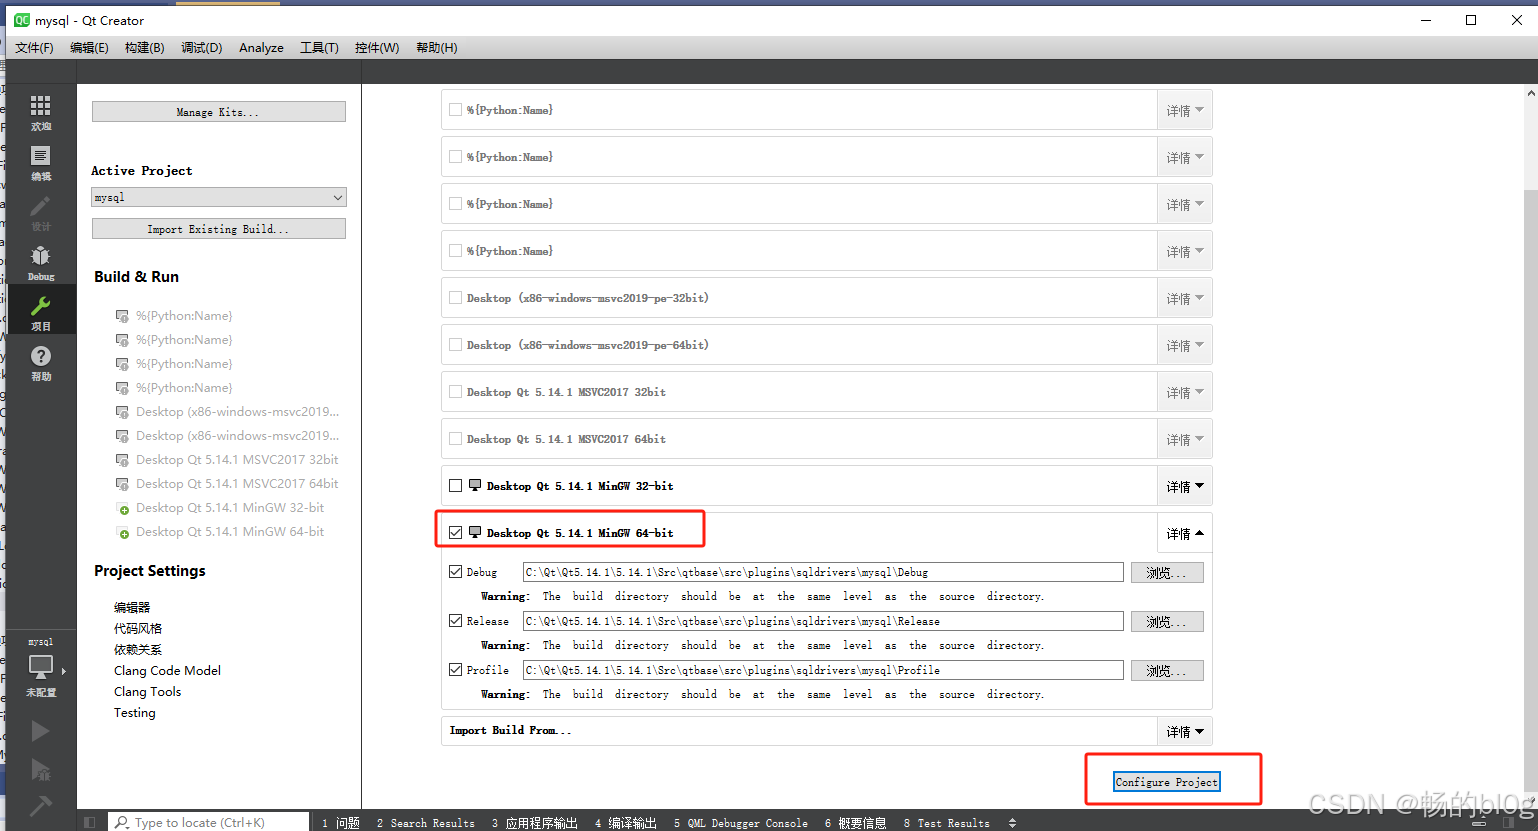Click the Manage Kits button

[219, 112]
